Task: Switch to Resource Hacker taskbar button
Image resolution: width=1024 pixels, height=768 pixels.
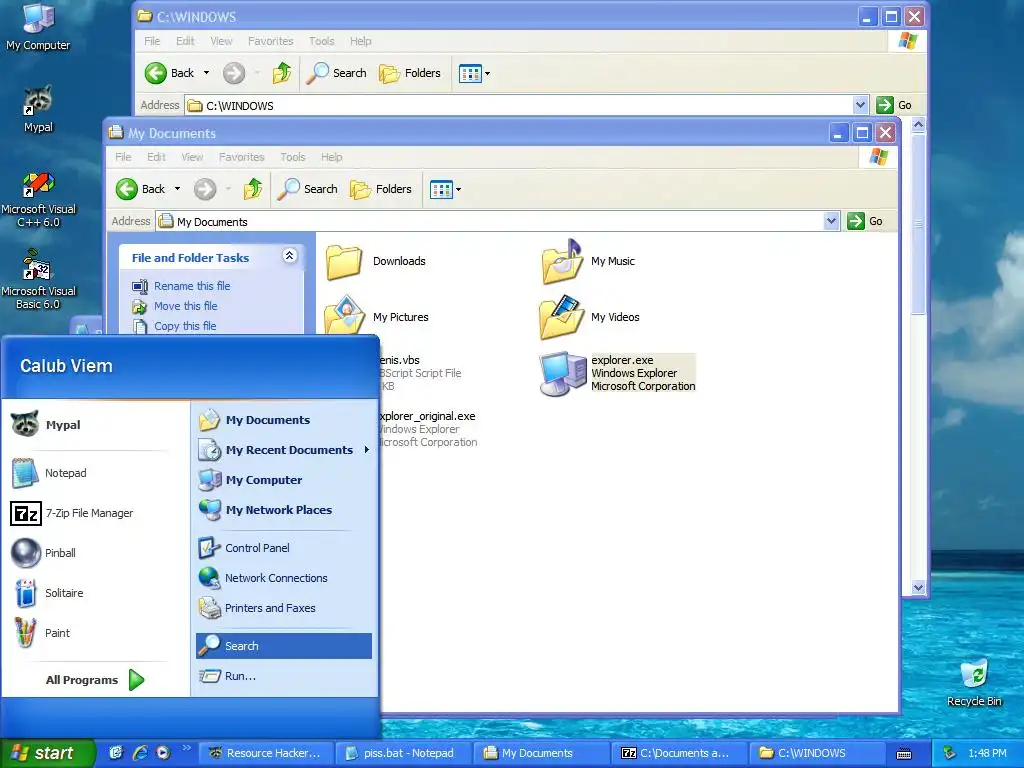Action: (266, 753)
